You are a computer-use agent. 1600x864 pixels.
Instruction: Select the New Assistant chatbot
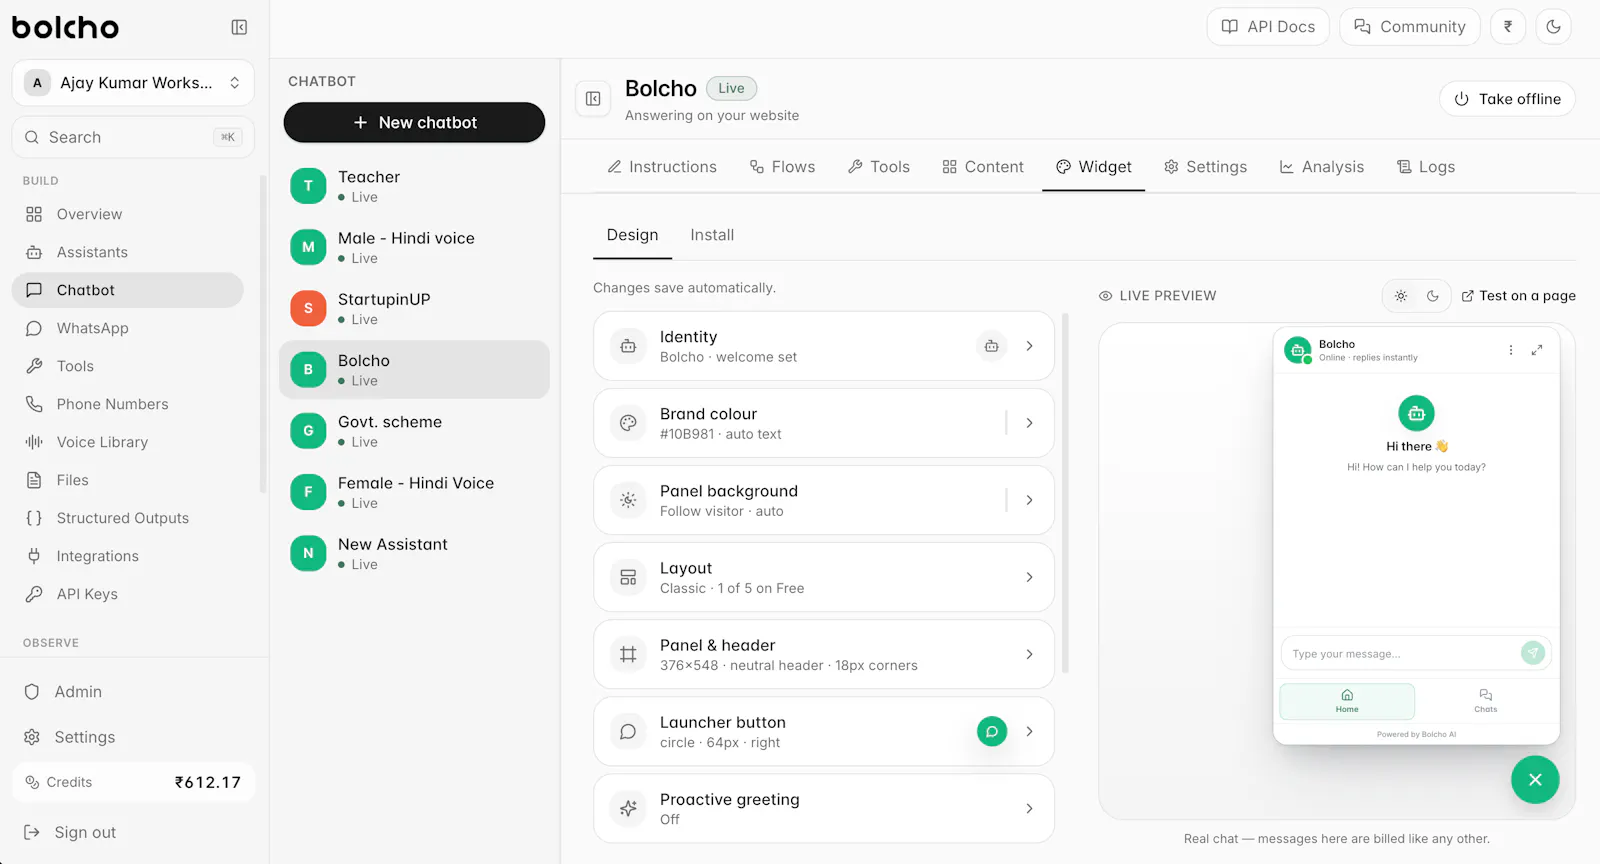pyautogui.click(x=414, y=553)
